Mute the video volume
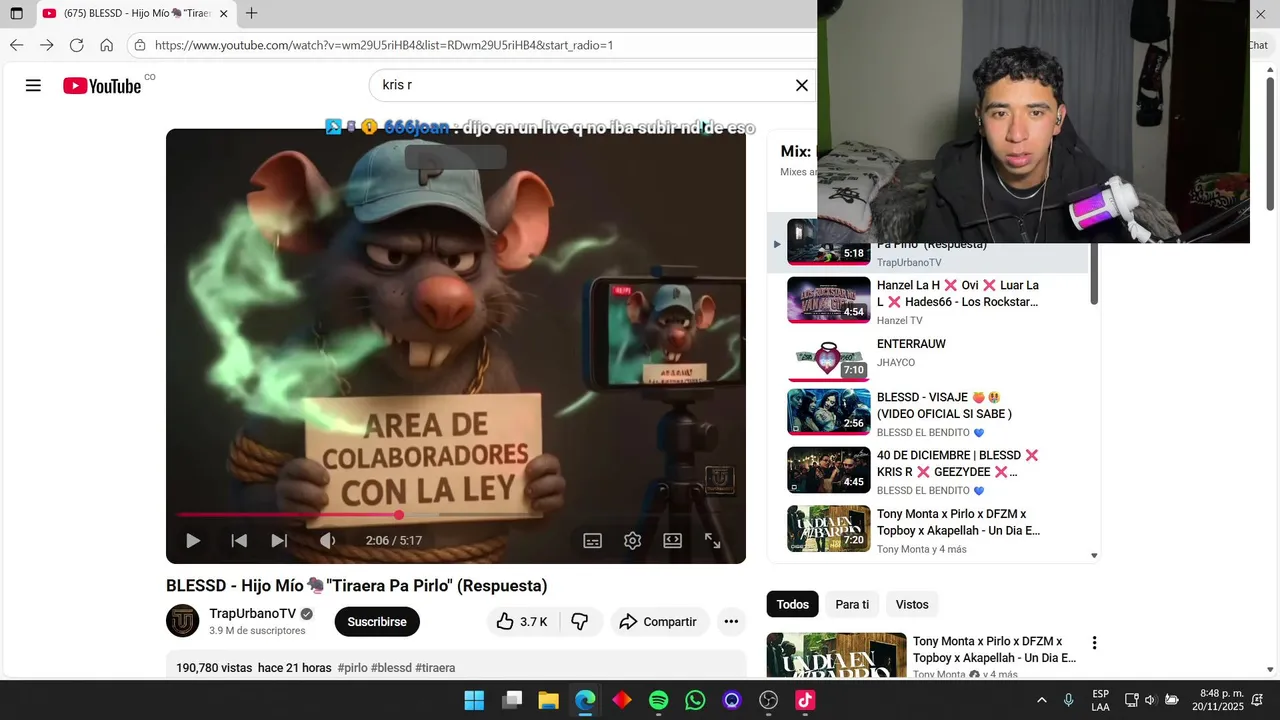Screen dimensions: 1280x720 [327, 541]
